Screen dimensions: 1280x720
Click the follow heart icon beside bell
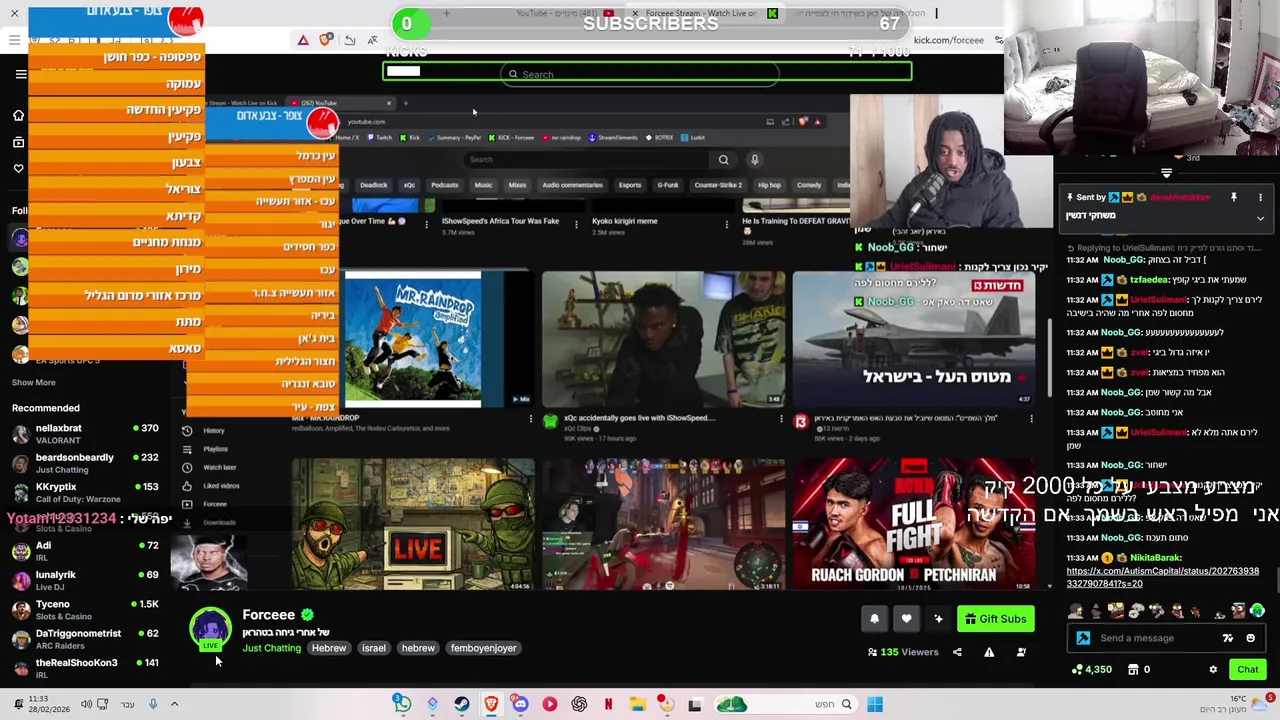[x=906, y=619]
